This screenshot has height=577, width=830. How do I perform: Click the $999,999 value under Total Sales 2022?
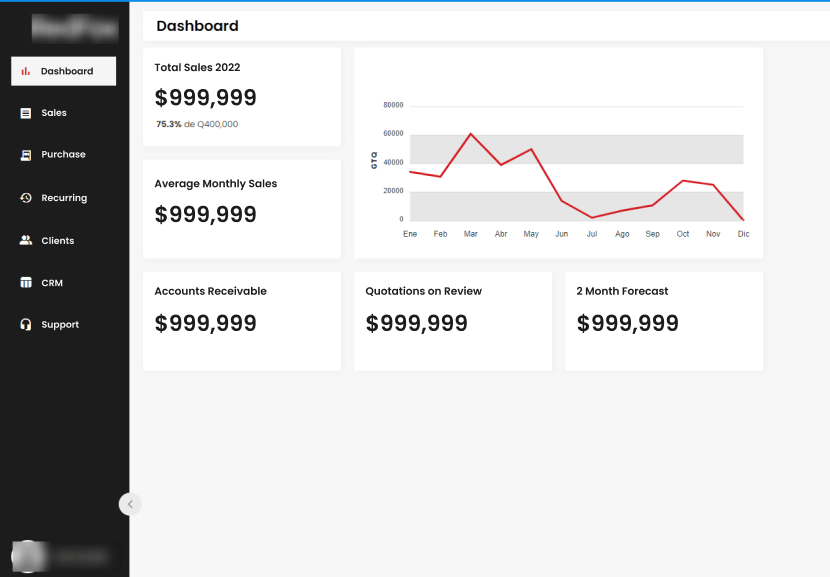pos(205,98)
